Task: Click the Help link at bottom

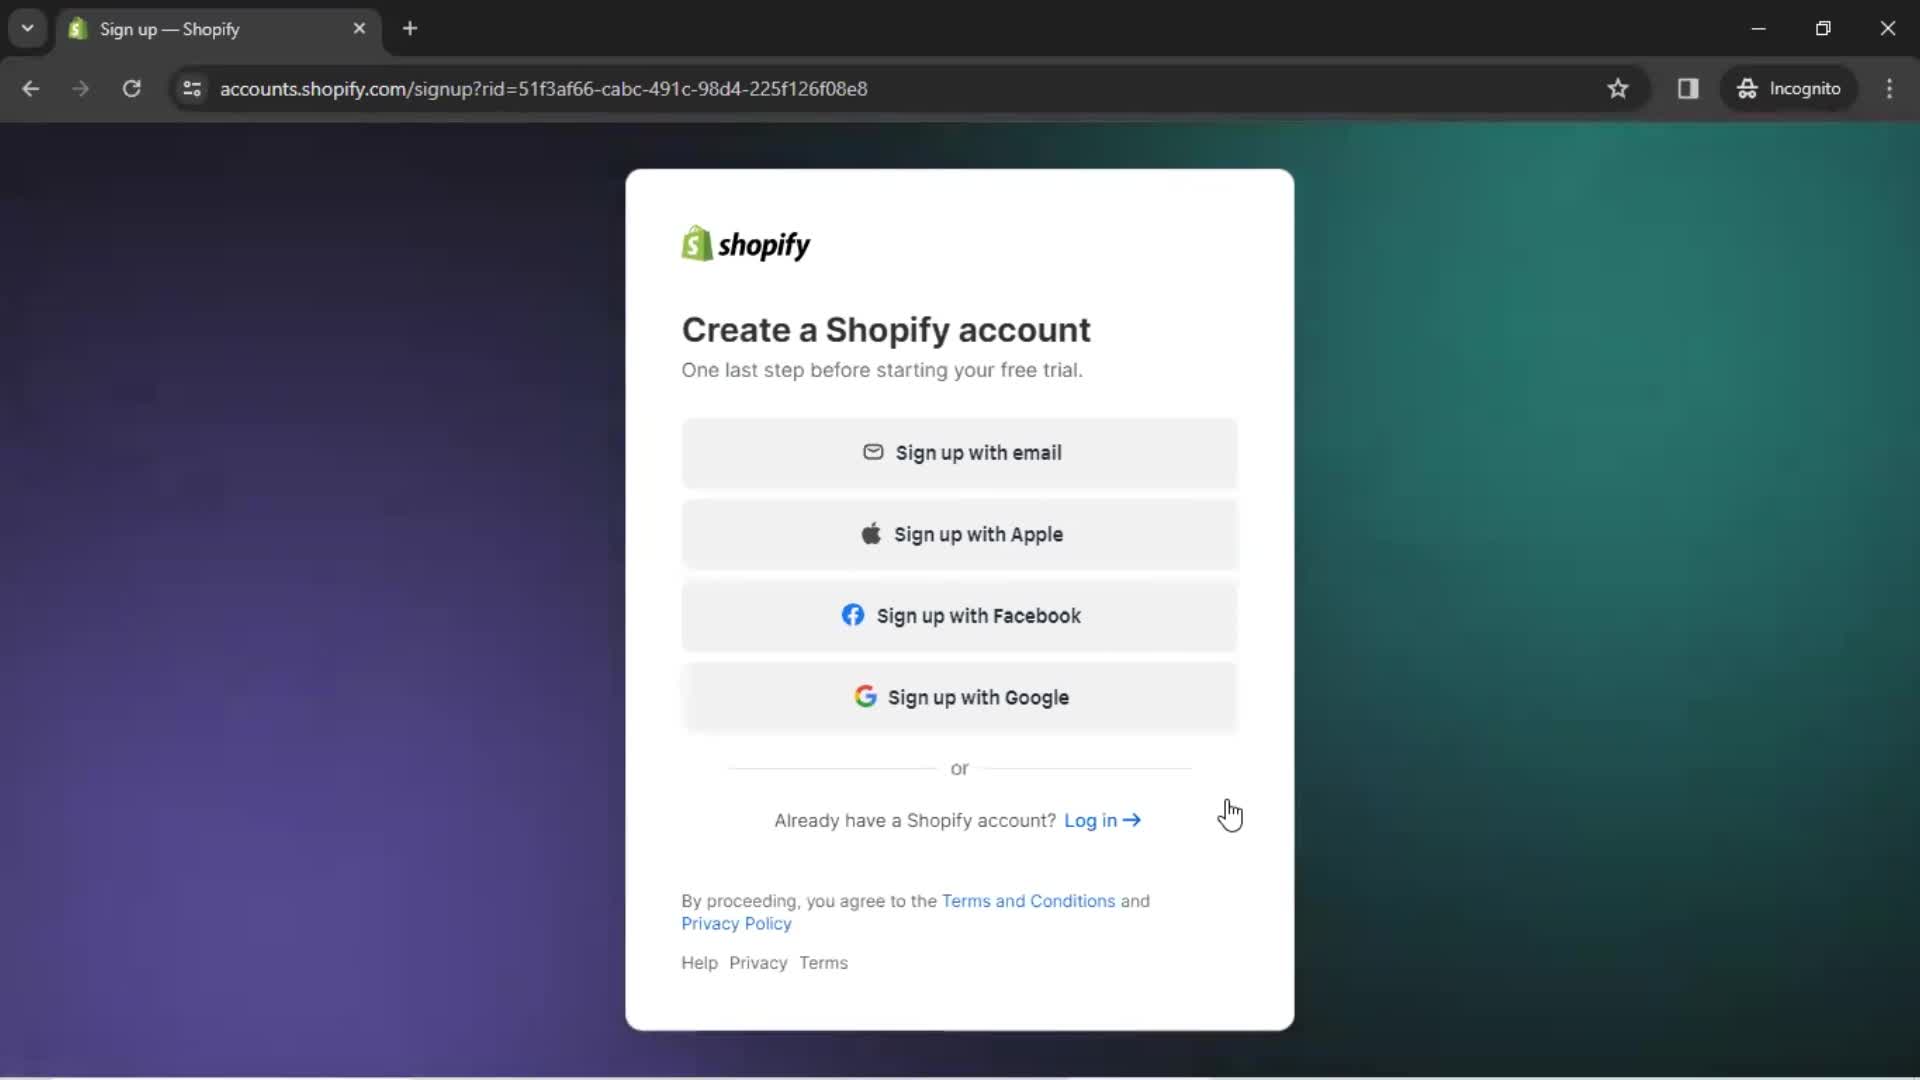Action: pos(699,963)
